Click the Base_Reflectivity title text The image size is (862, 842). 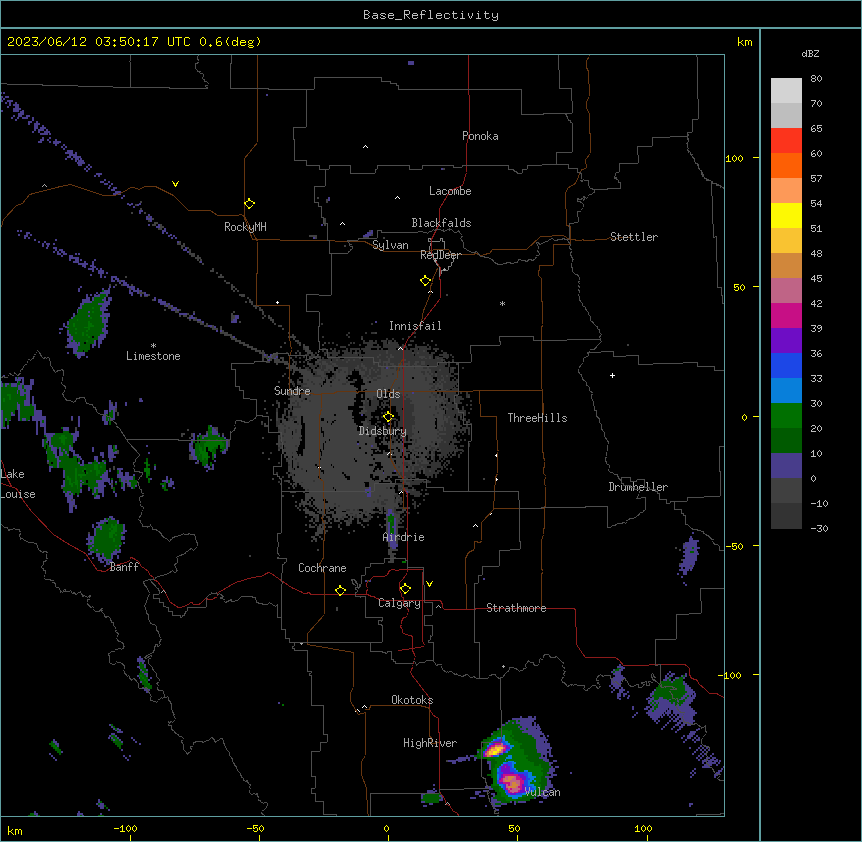(x=431, y=15)
